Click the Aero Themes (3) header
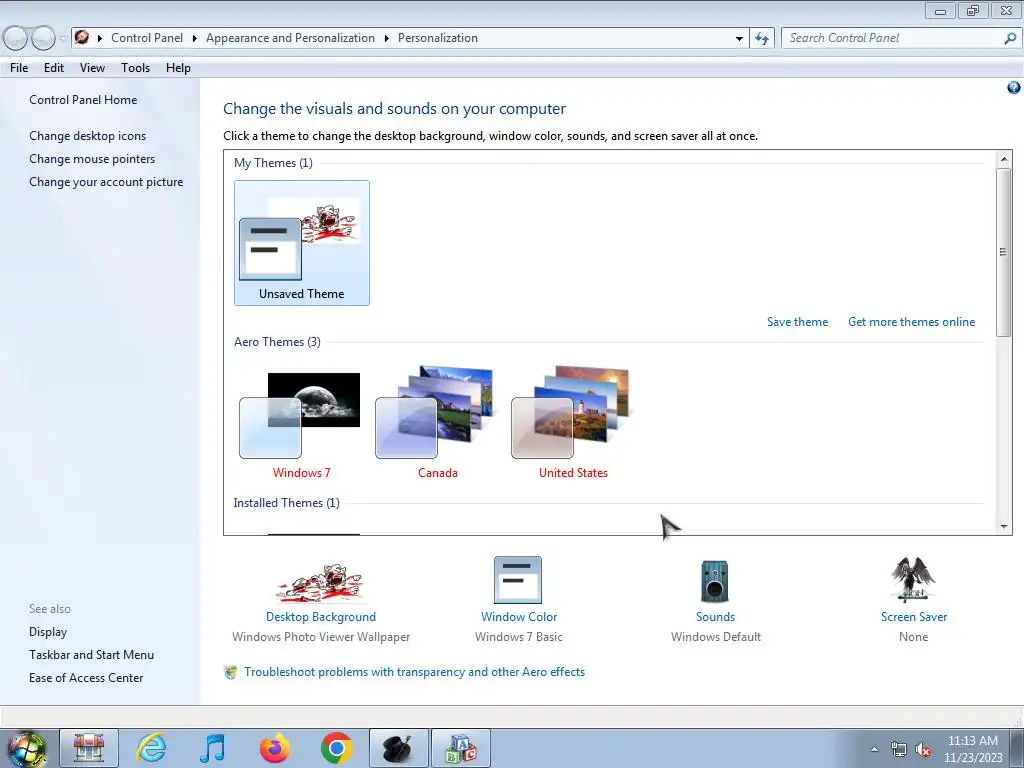The height and width of the screenshot is (768, 1024). point(277,342)
